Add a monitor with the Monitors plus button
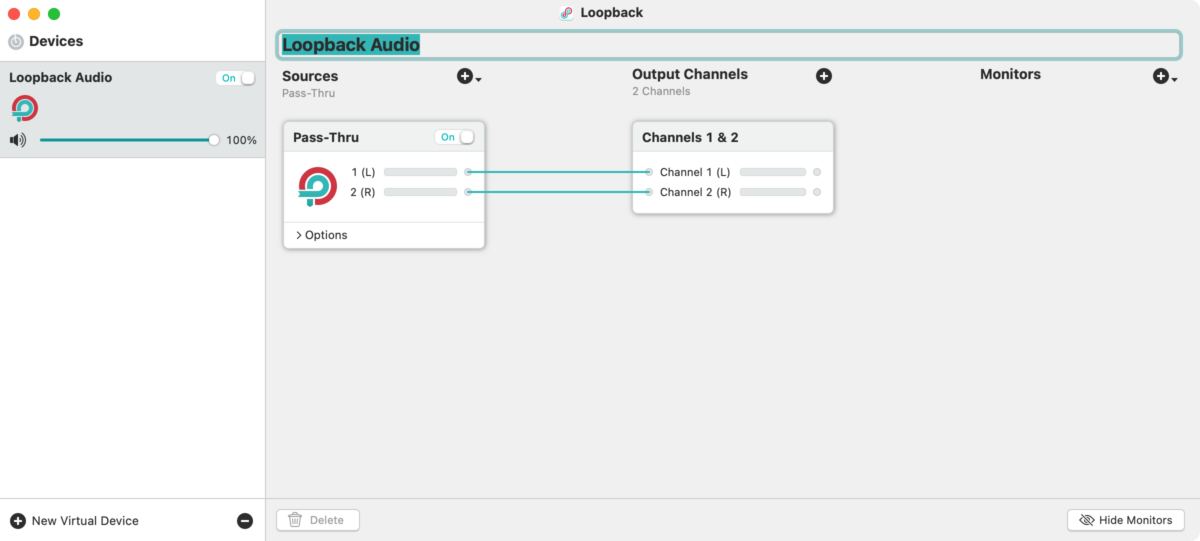 (1164, 77)
